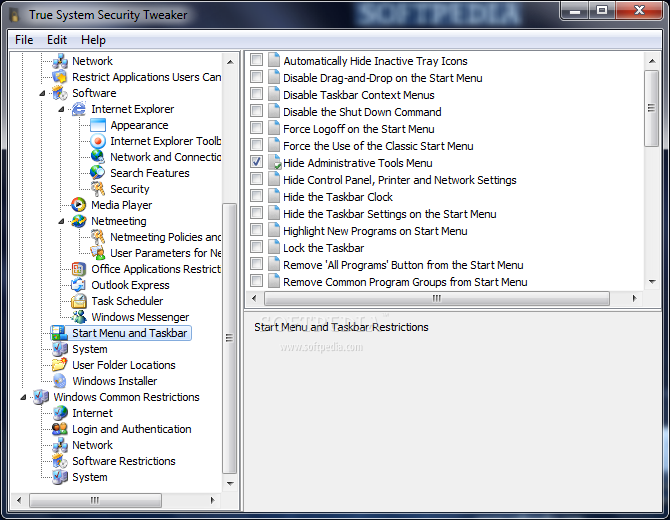Uncheck Hide Administrative Tools Menu checkbox
Image resolution: width=670 pixels, height=520 pixels.
pos(256,162)
